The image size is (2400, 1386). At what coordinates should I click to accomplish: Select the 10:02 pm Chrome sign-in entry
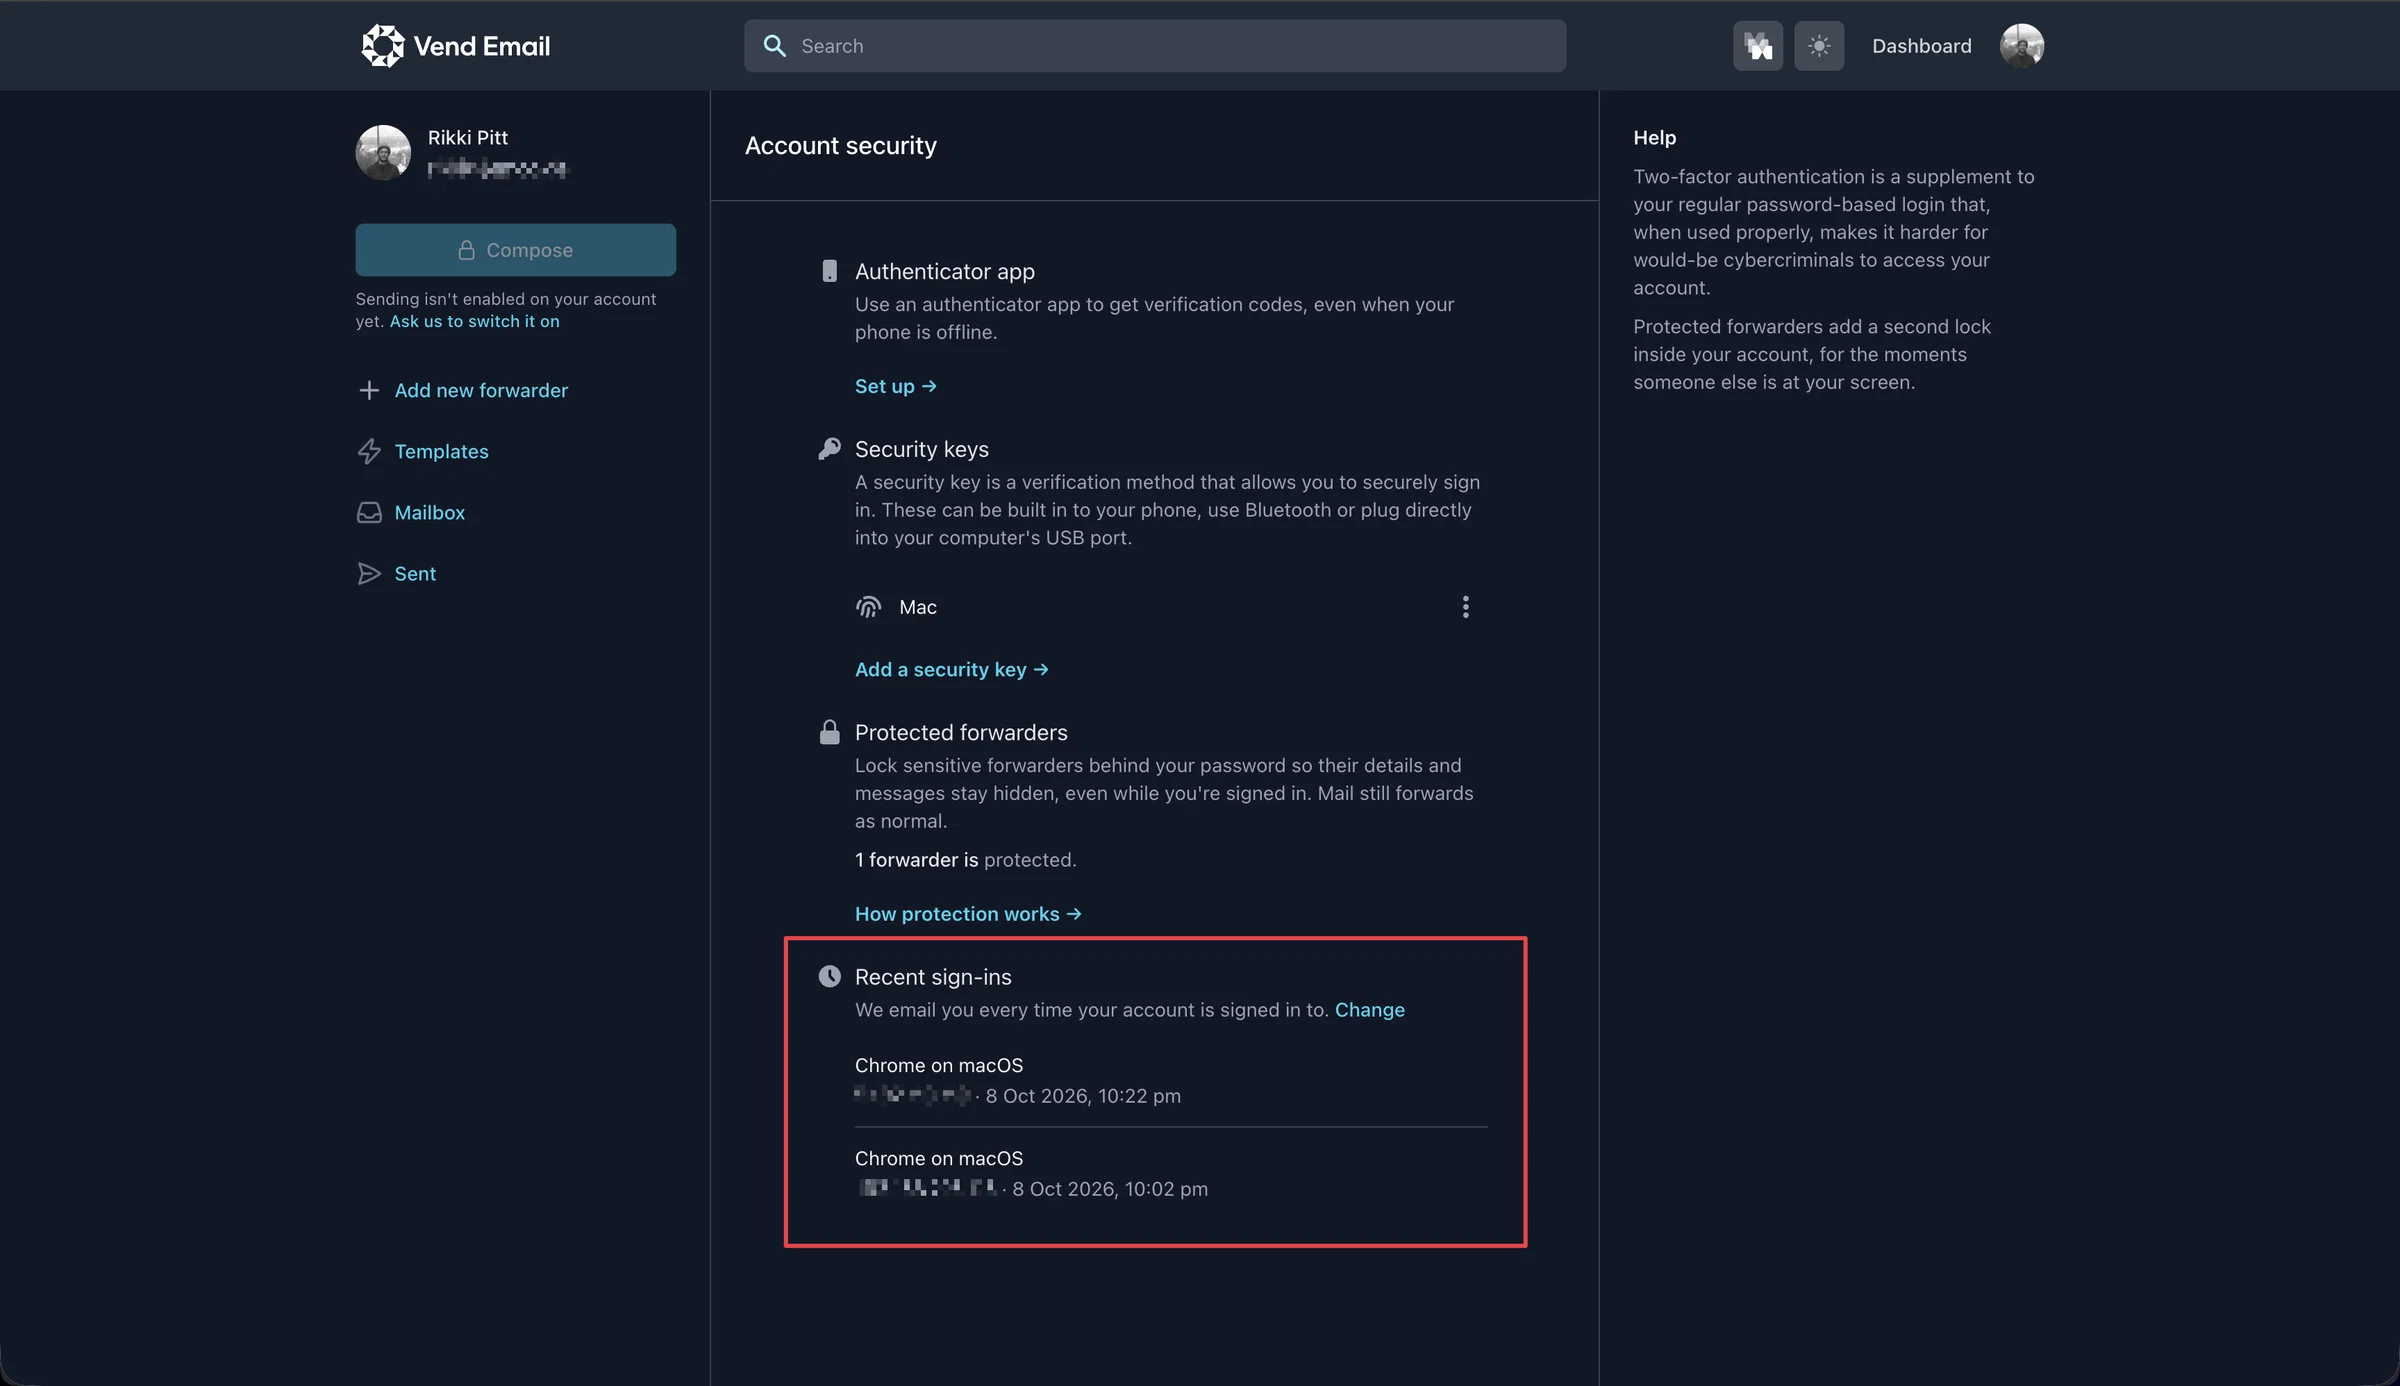click(1171, 1173)
